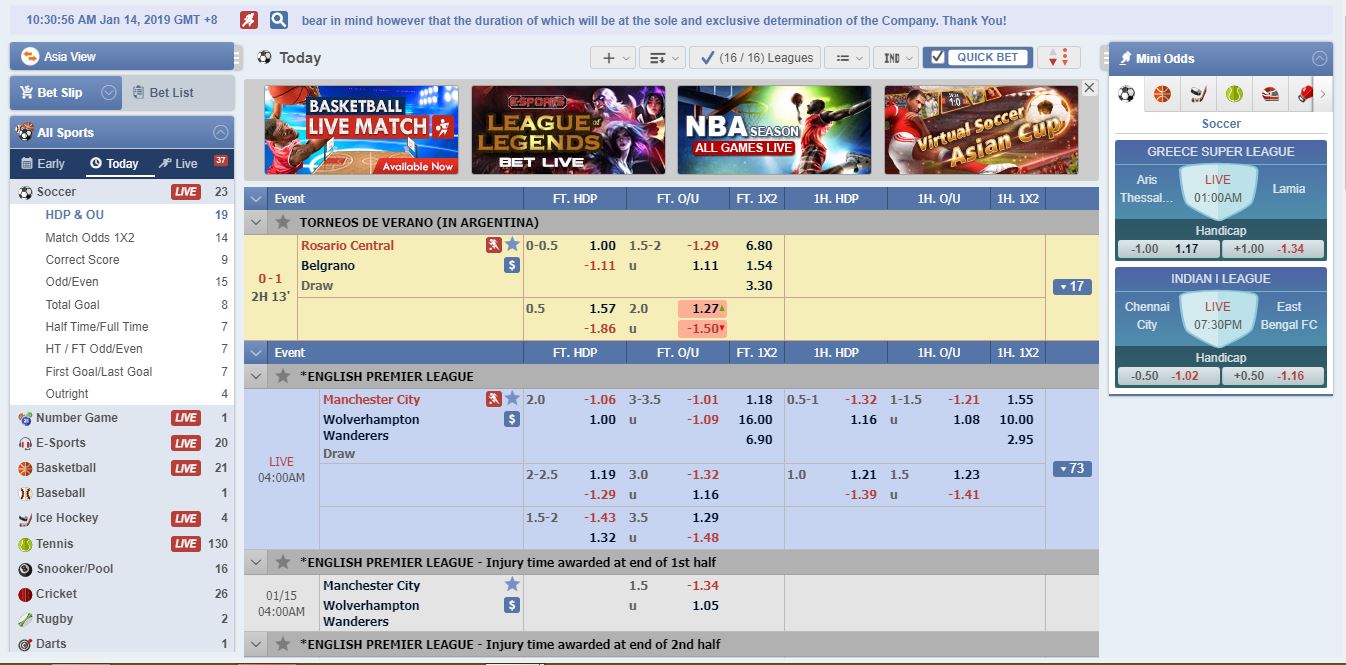This screenshot has height=665, width=1346.
Task: Open the NBA Season banner
Action: pyautogui.click(x=774, y=130)
